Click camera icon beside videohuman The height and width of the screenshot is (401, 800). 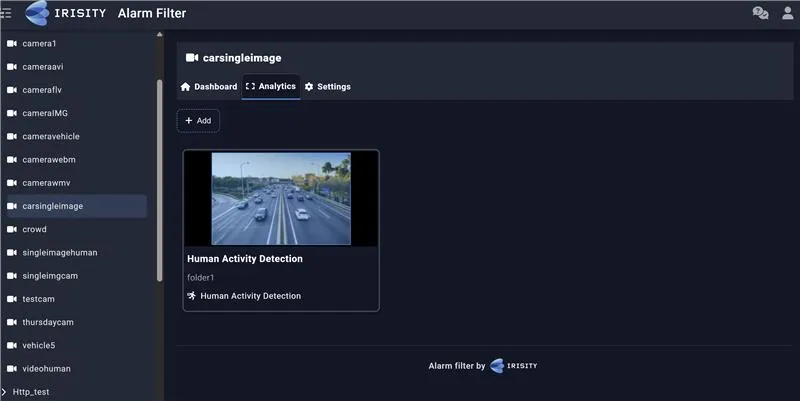pyautogui.click(x=12, y=369)
